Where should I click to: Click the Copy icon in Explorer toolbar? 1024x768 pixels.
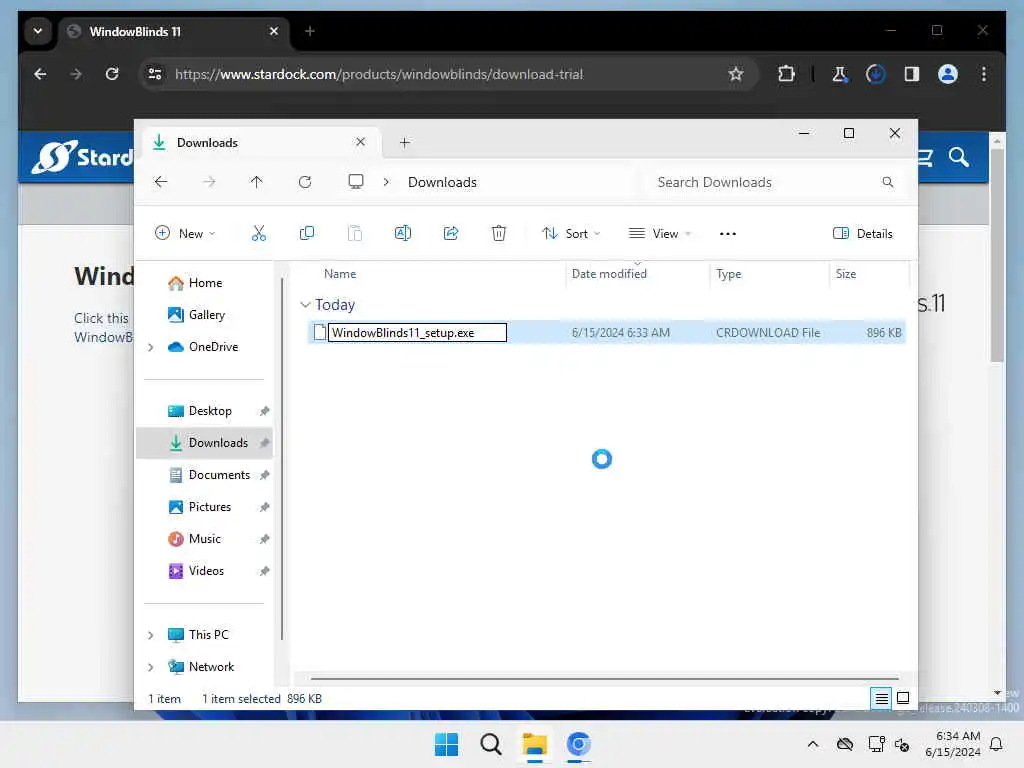coord(306,233)
